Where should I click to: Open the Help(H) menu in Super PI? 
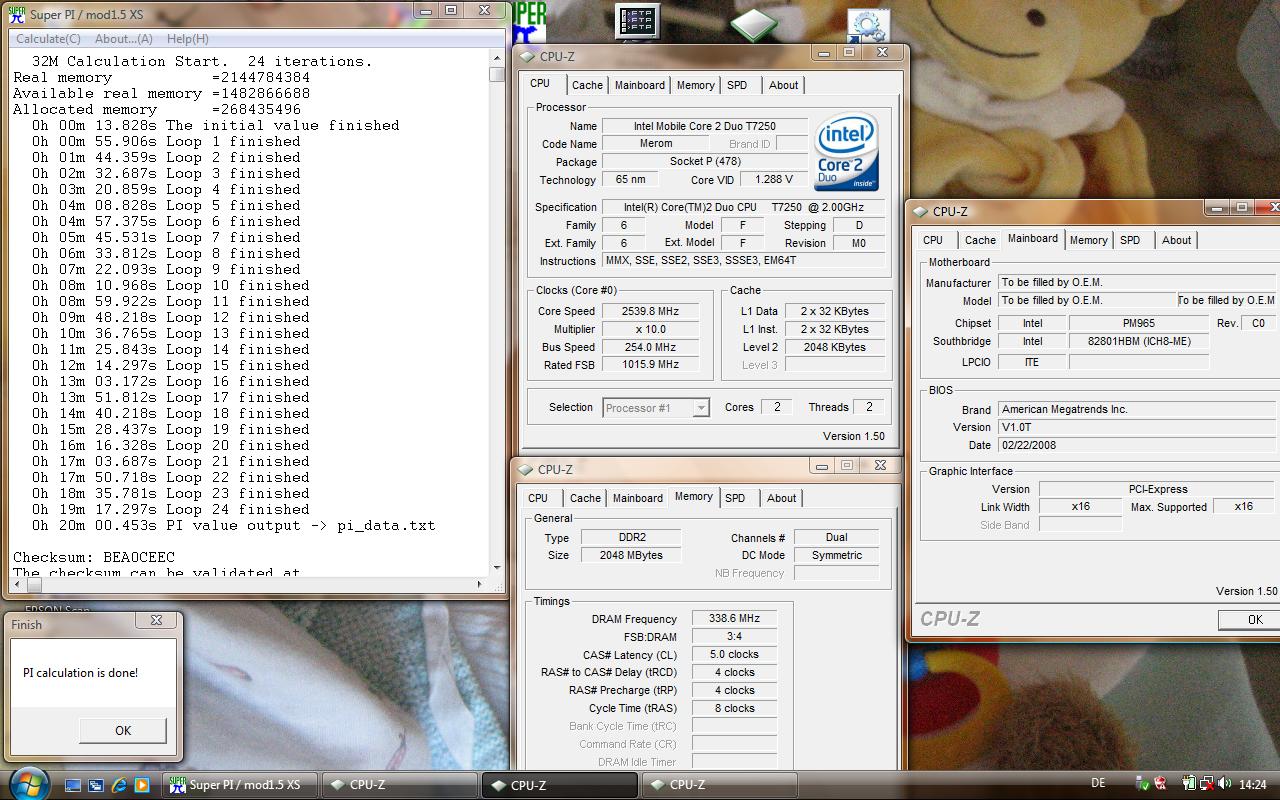coord(188,39)
